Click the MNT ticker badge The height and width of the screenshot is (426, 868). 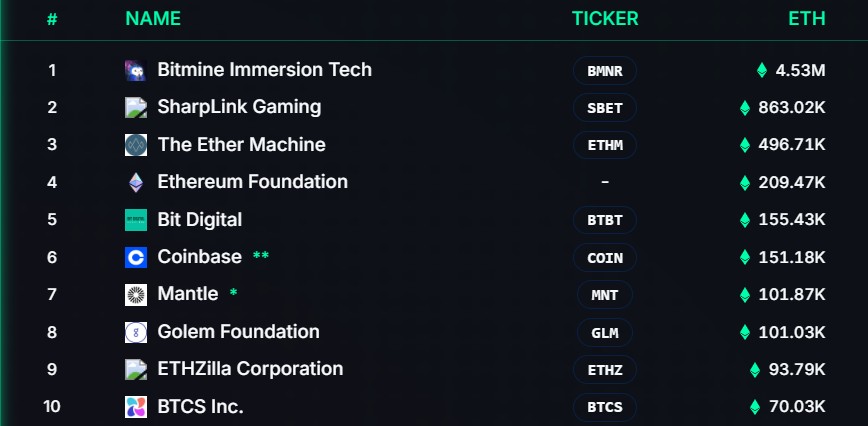click(605, 295)
